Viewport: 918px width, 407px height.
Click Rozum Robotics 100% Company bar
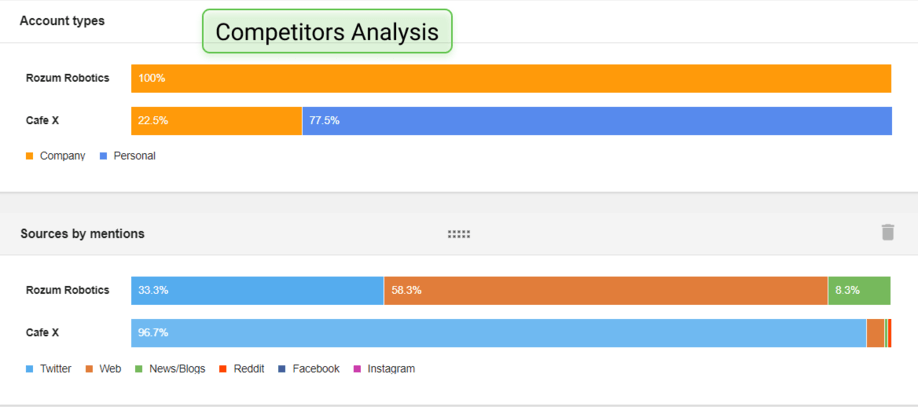pos(511,78)
